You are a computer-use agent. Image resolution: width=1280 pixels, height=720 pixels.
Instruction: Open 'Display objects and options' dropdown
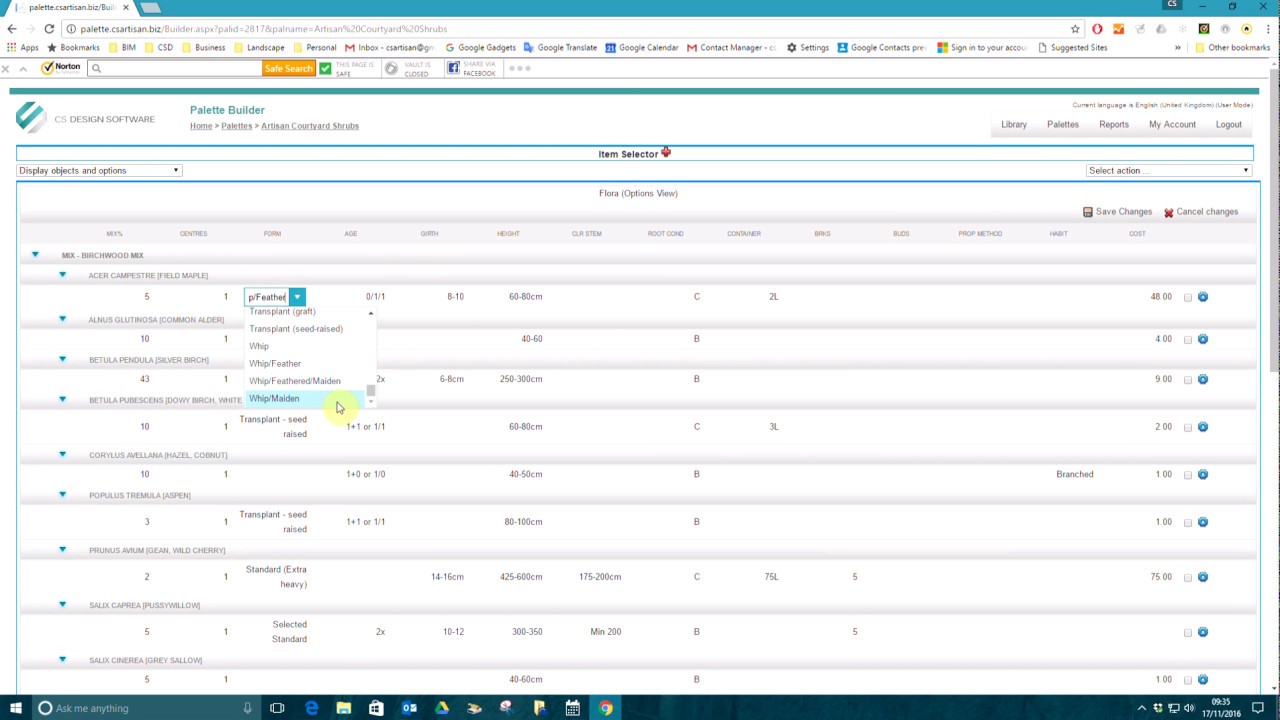[99, 171]
